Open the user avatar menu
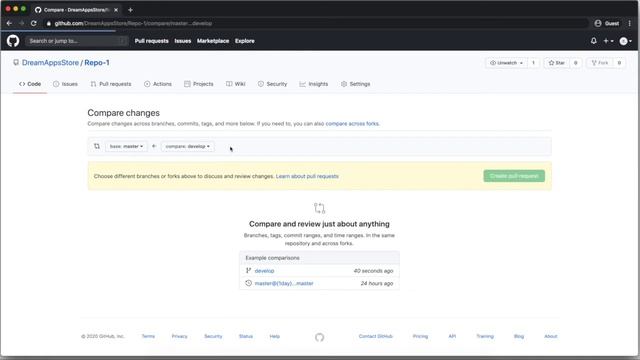Screen dimensions: 640x360 [x=625, y=41]
